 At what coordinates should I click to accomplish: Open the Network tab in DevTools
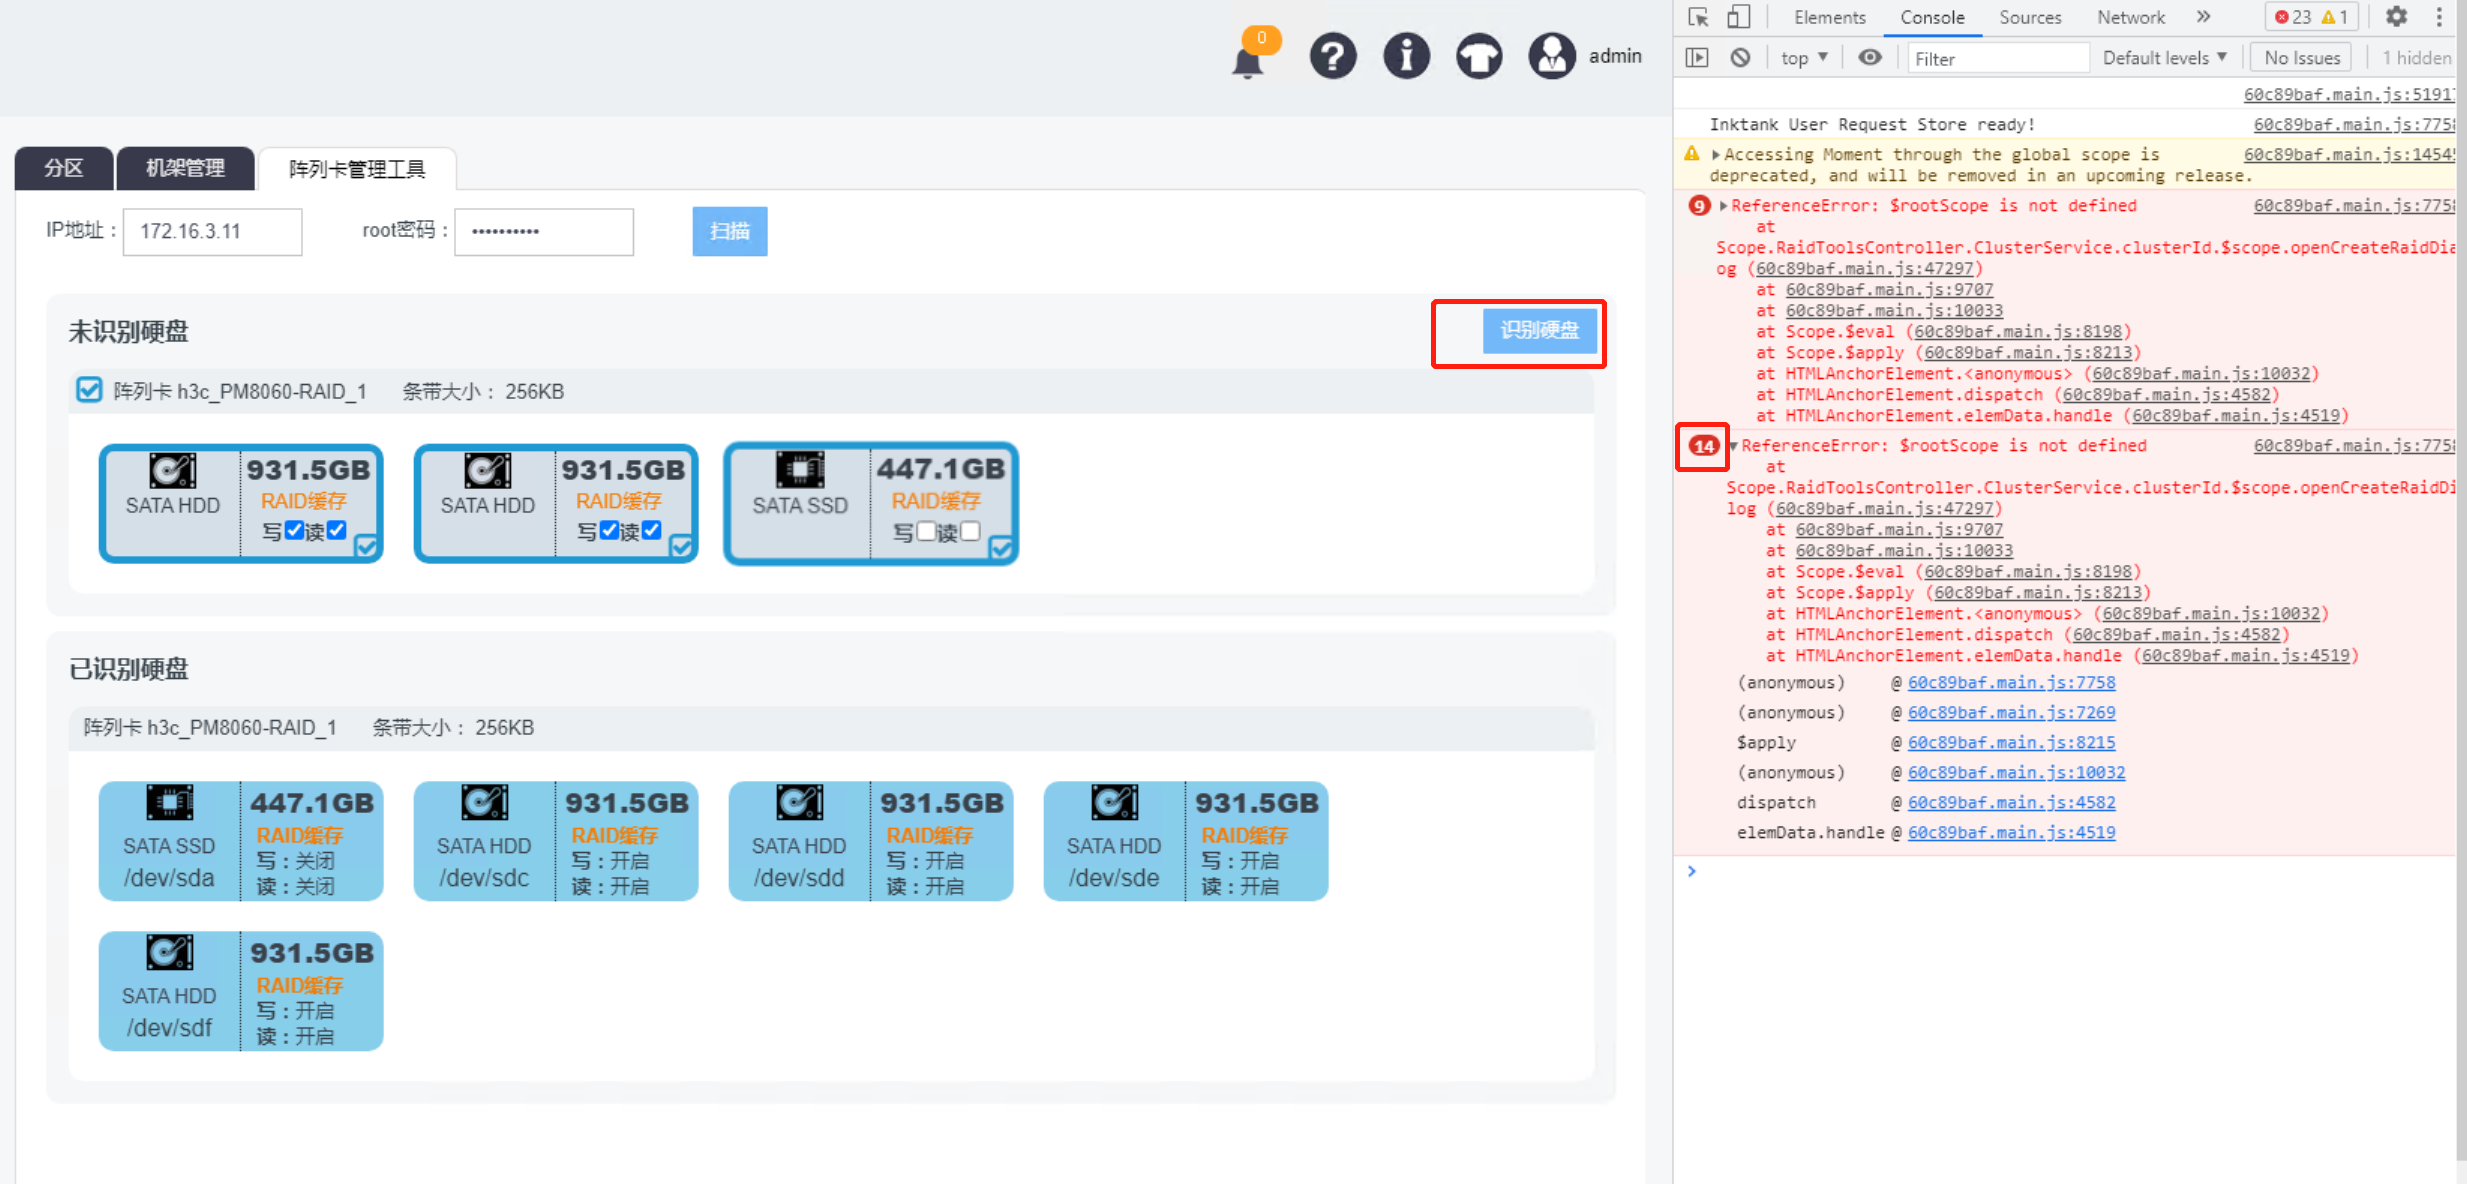[x=2130, y=17]
